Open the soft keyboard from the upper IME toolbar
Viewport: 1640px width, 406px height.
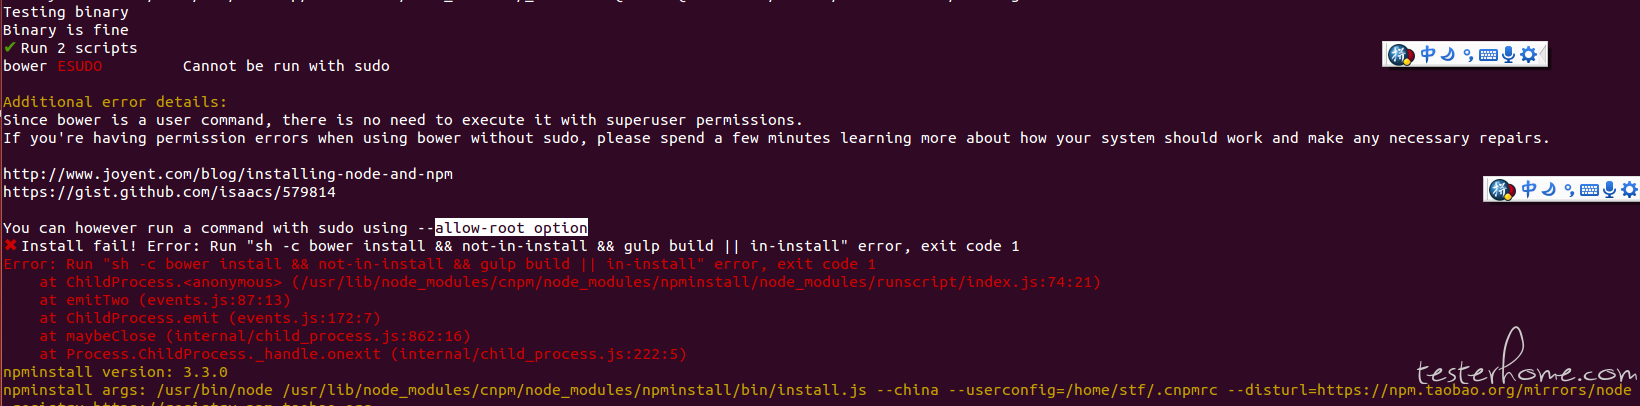1488,55
